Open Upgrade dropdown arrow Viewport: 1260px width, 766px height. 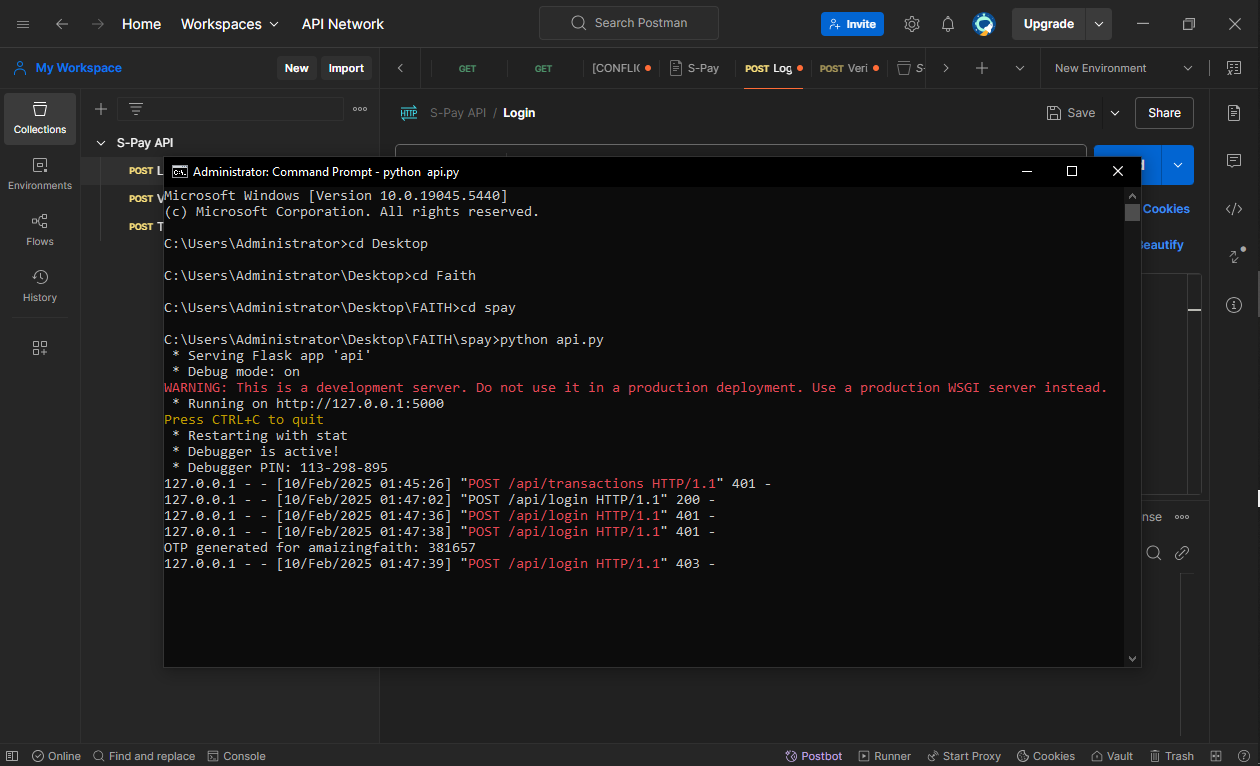pyautogui.click(x=1099, y=24)
